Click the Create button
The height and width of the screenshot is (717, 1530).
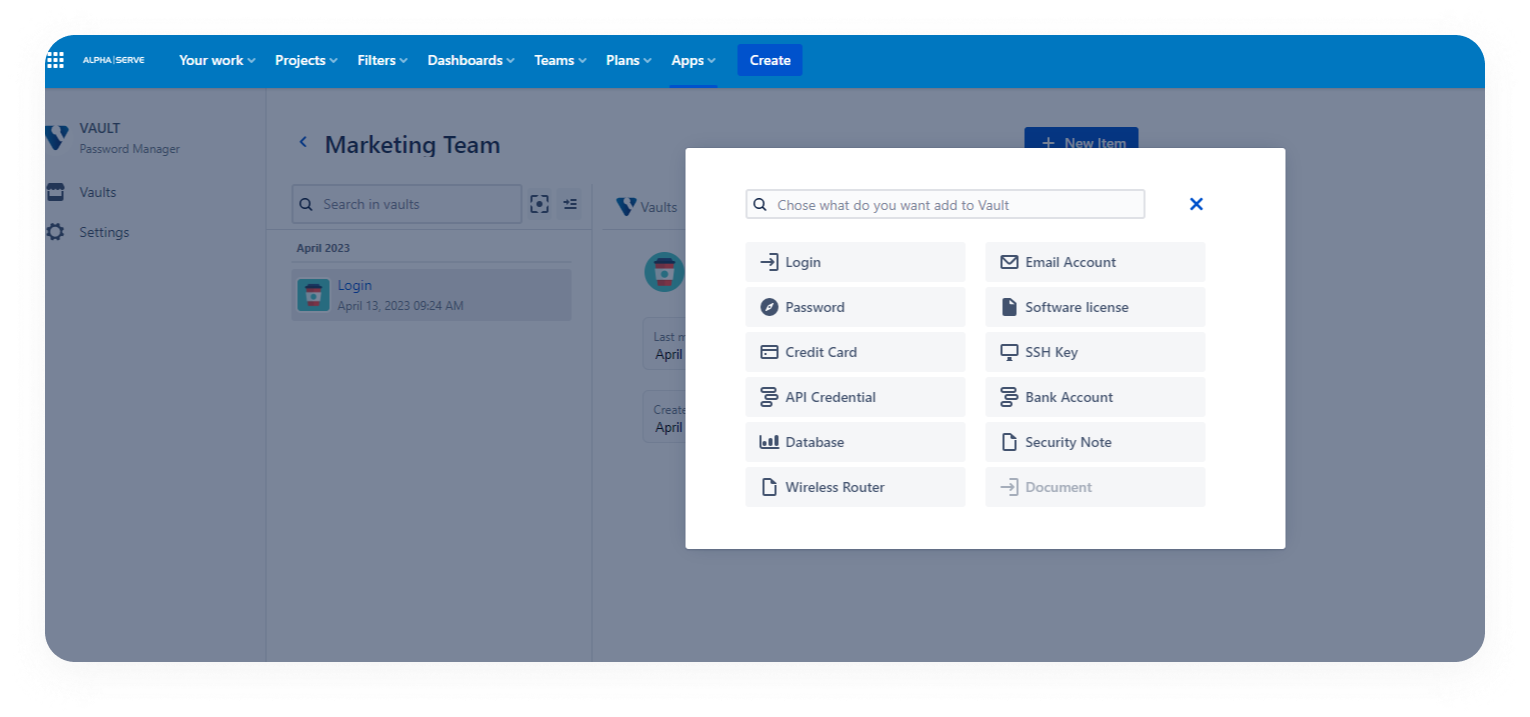(x=769, y=60)
